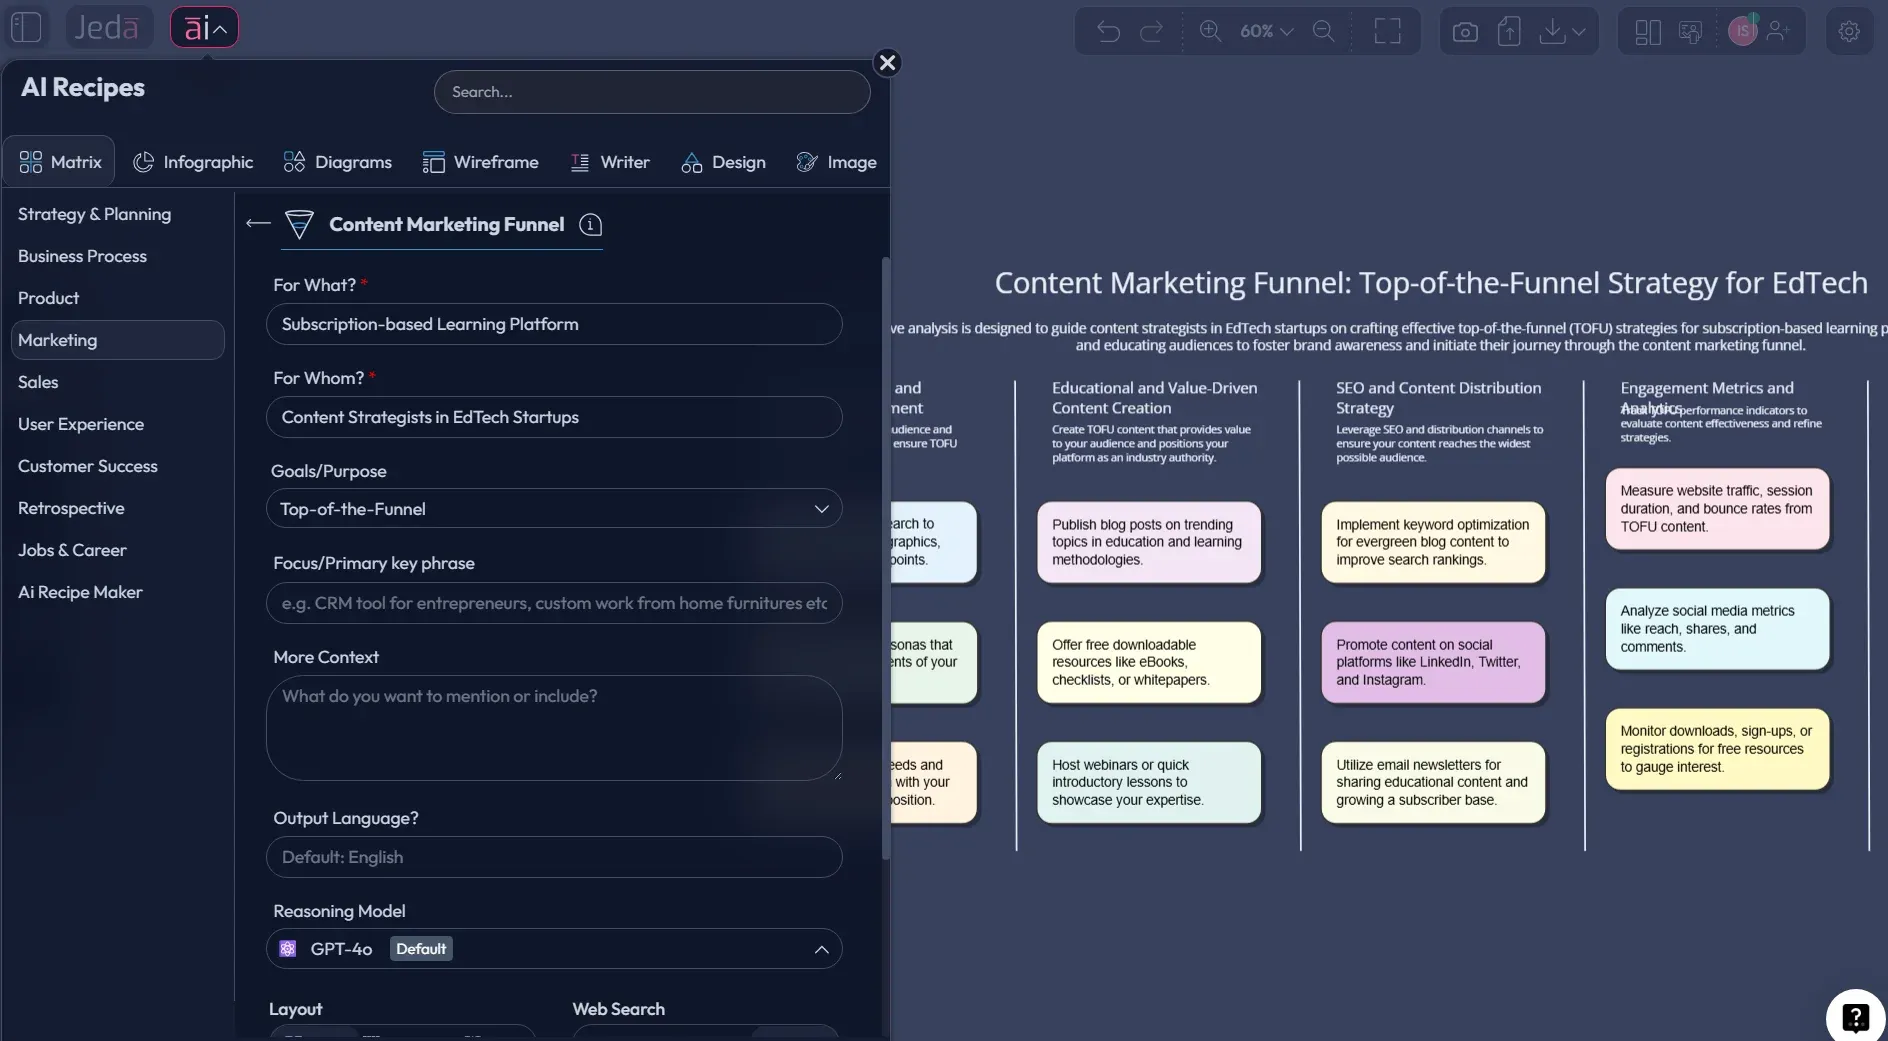Go back from Content Marketing Funnel recipe
Viewport: 1888px width, 1041px height.
(x=256, y=223)
